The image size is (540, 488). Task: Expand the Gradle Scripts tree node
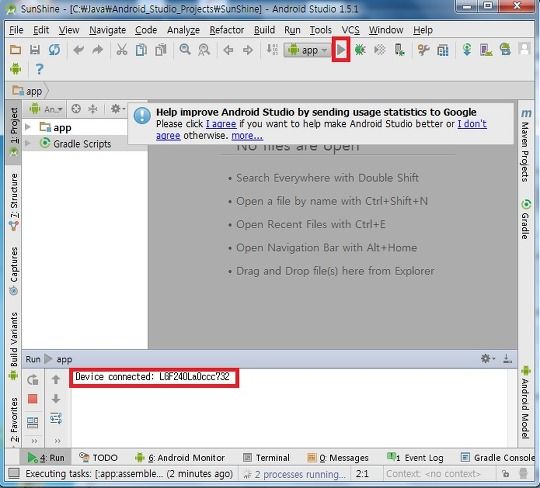pos(28,143)
